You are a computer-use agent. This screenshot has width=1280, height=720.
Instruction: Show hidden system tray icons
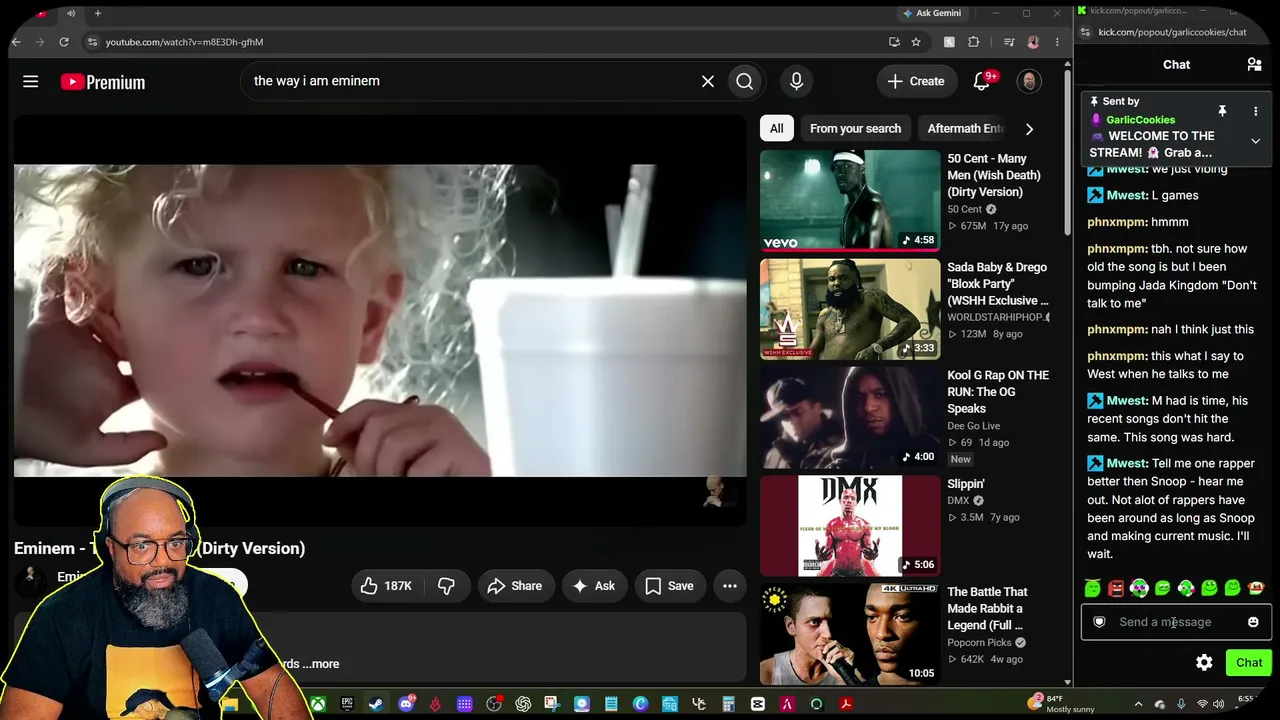1138,704
